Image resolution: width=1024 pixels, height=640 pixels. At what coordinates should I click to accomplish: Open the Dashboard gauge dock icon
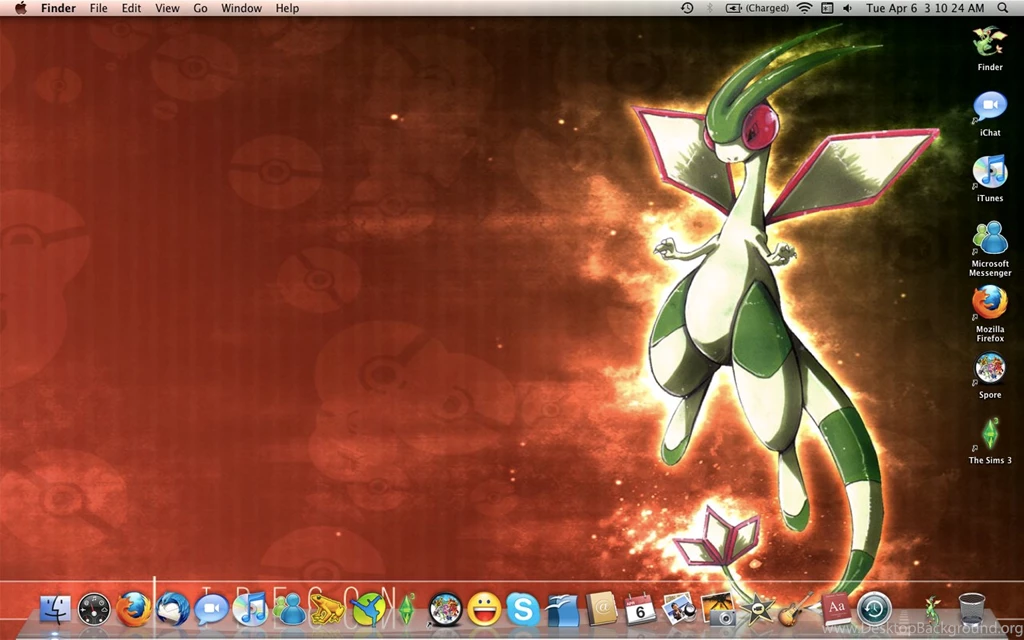tap(94, 607)
